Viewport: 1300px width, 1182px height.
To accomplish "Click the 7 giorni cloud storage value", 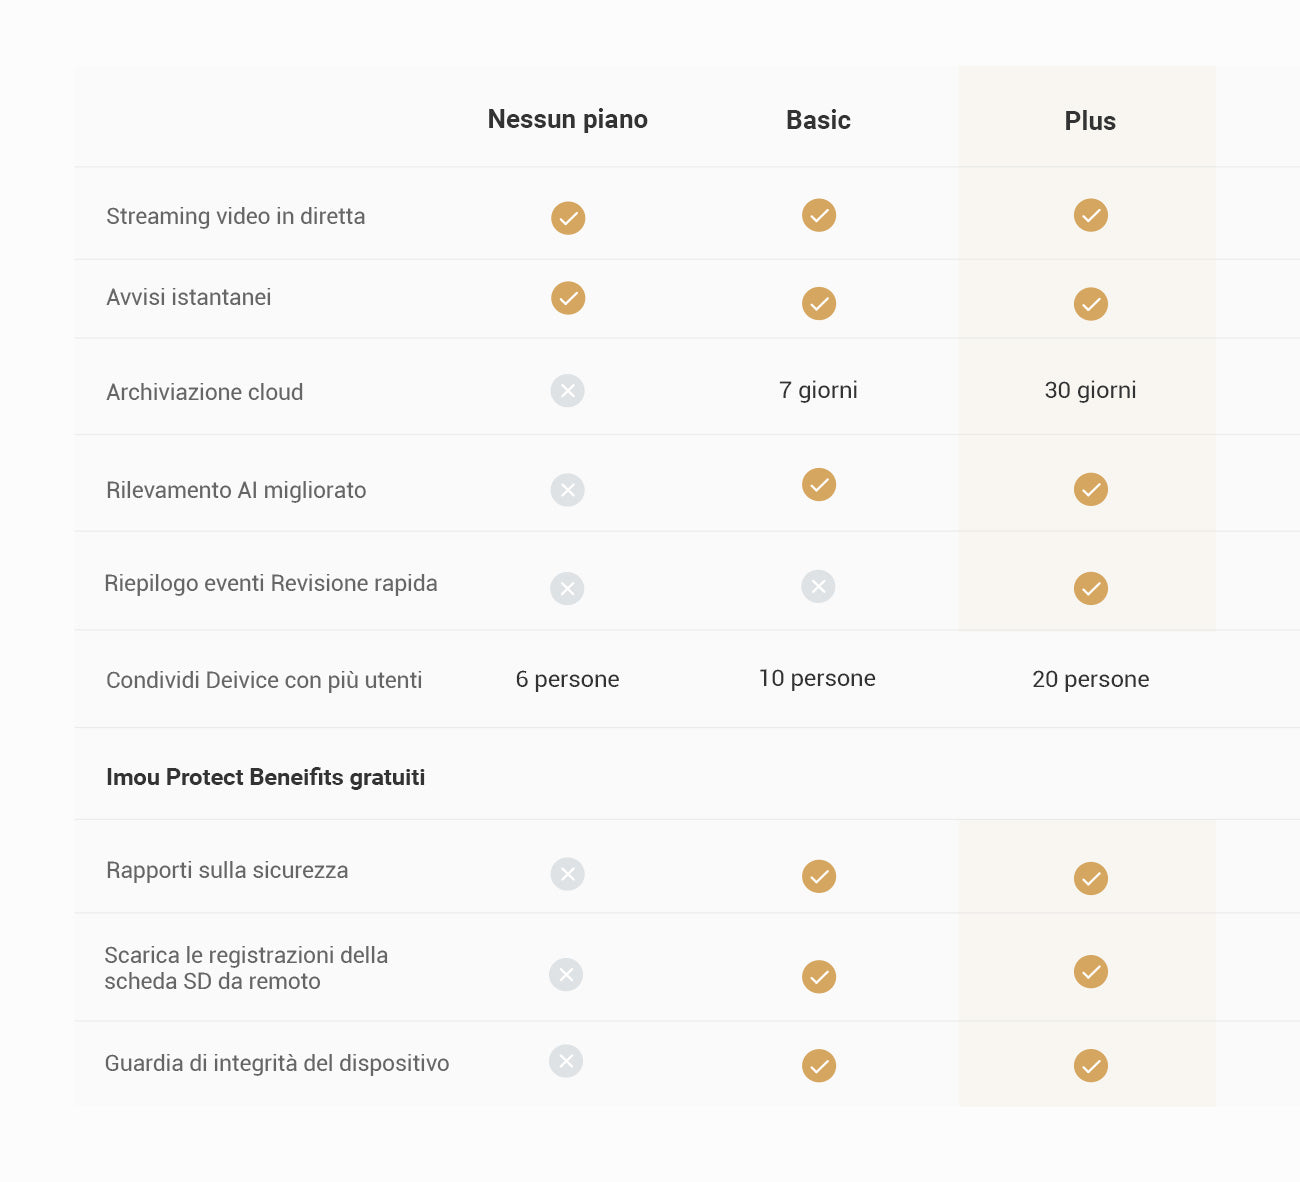I will [818, 390].
